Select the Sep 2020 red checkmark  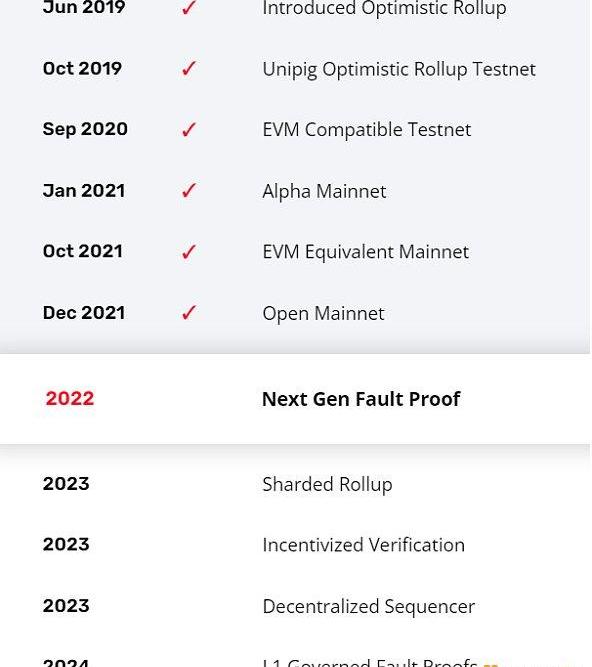189,130
